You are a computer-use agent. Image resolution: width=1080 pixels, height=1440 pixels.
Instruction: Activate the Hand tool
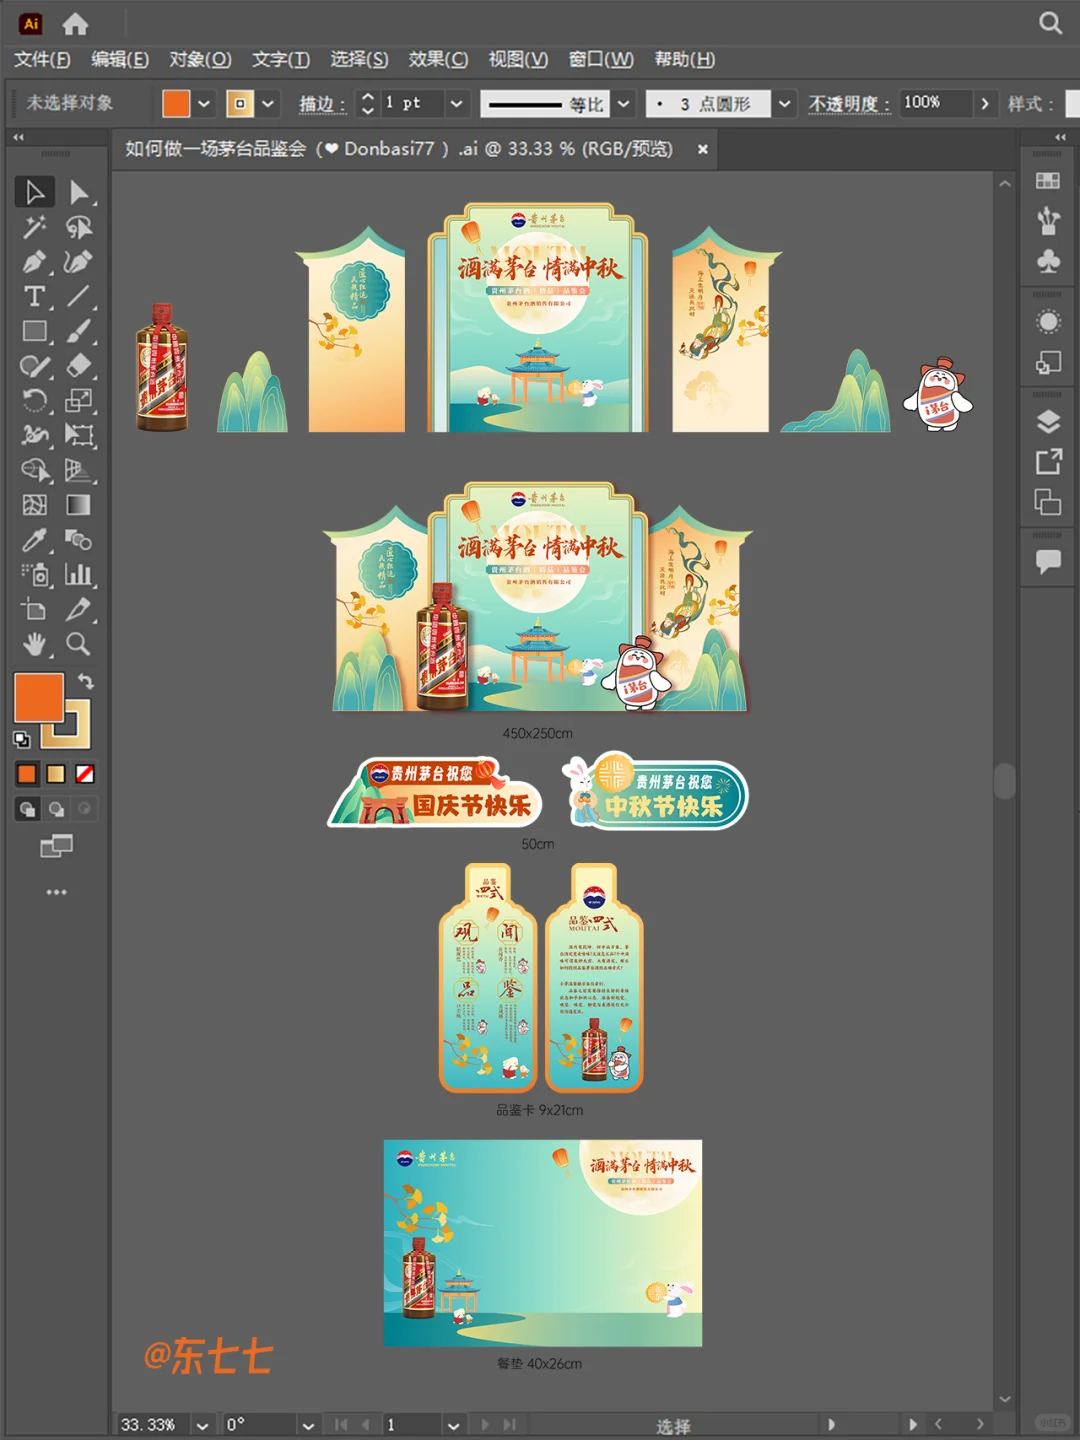(34, 644)
